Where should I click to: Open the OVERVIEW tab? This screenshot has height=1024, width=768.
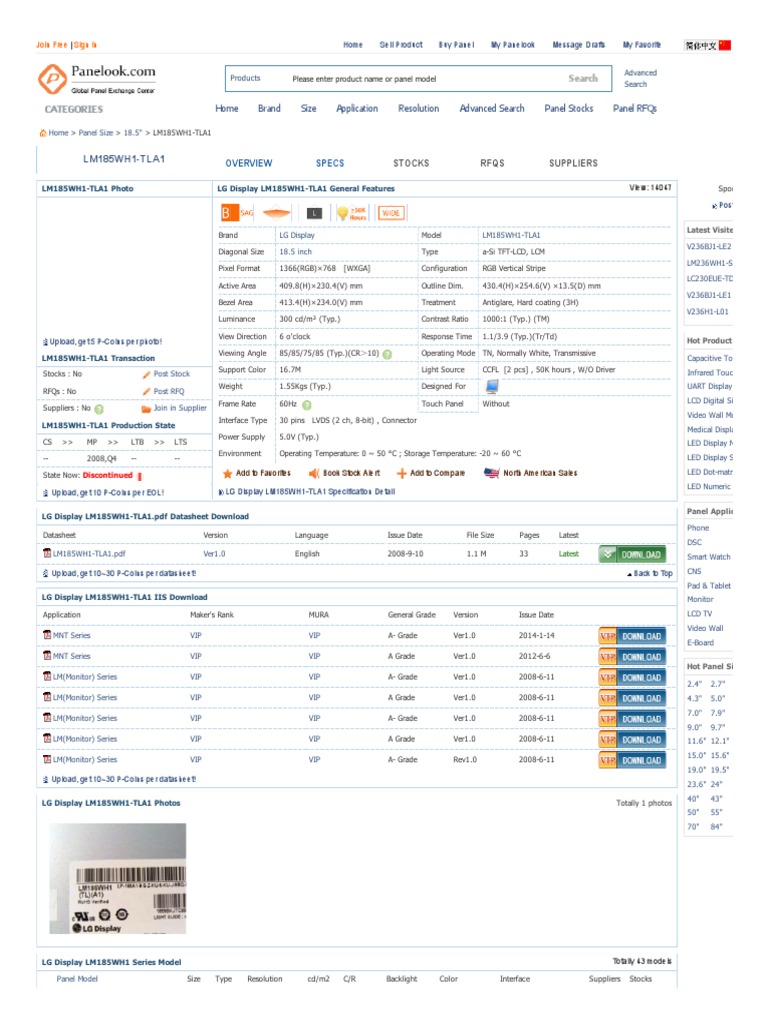coord(249,163)
